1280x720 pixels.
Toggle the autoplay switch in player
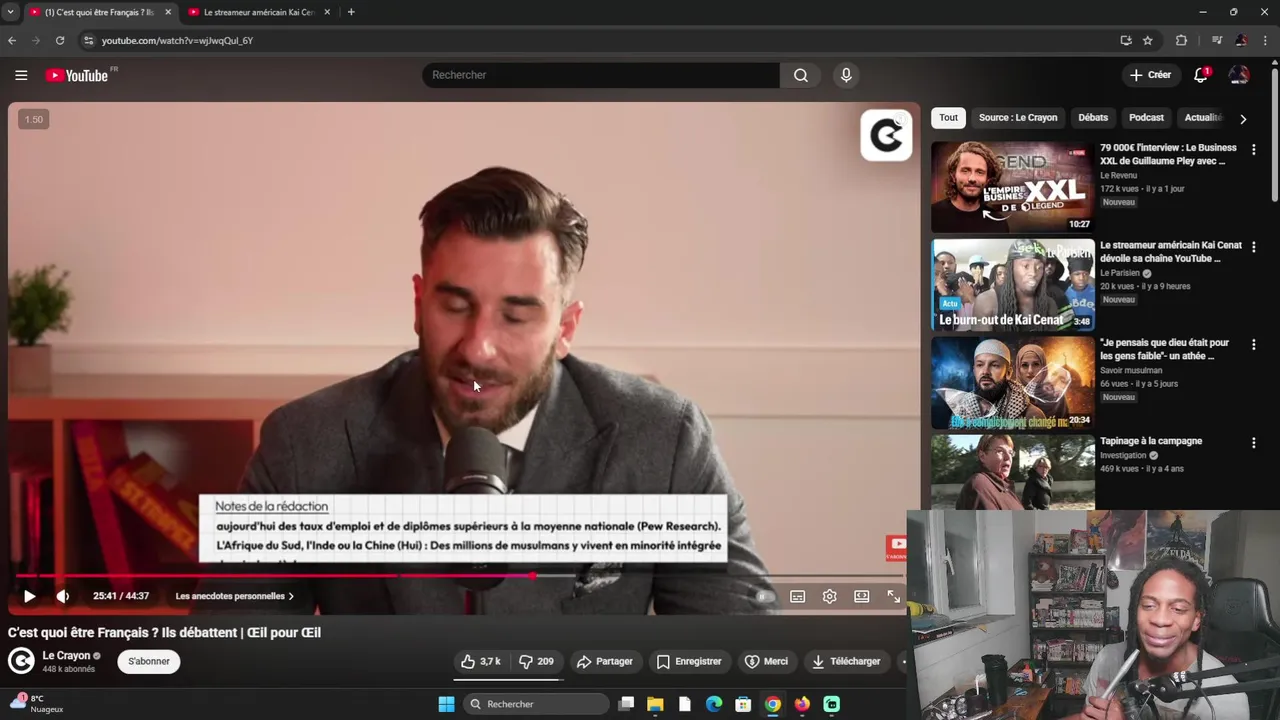(x=765, y=597)
